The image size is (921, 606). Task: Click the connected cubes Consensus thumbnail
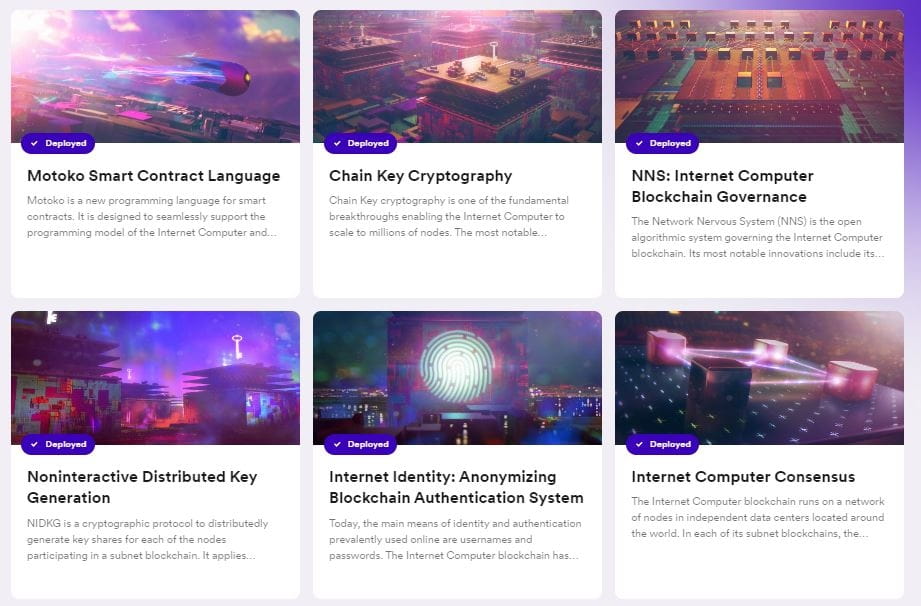[759, 375]
